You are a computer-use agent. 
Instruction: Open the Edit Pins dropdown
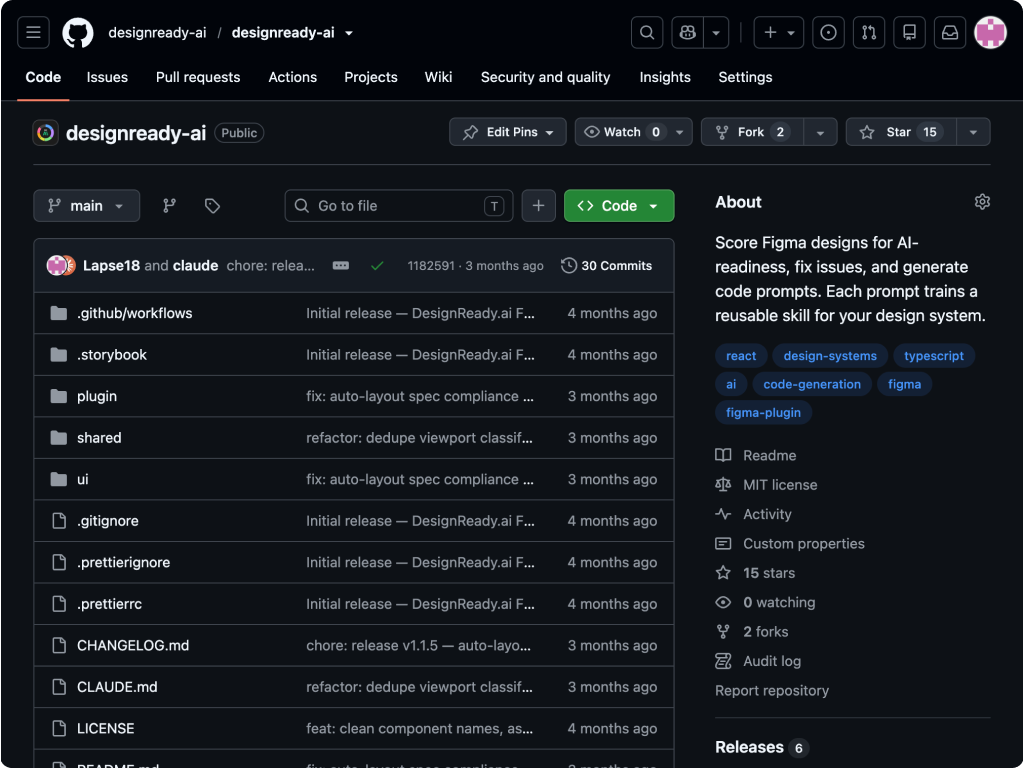(x=507, y=132)
